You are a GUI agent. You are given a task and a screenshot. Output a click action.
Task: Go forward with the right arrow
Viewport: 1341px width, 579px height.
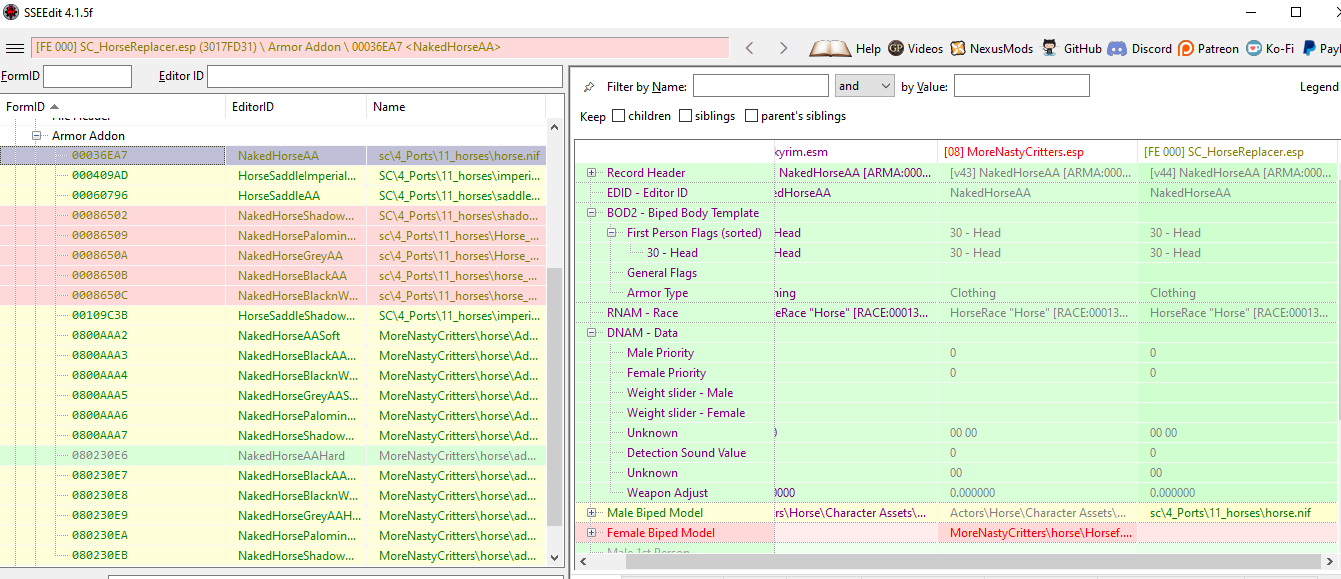(x=783, y=48)
